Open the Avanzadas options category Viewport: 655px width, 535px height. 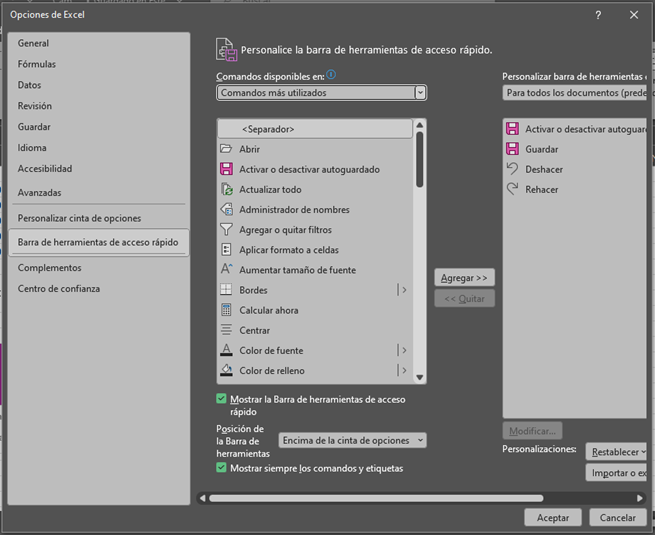[99, 193]
